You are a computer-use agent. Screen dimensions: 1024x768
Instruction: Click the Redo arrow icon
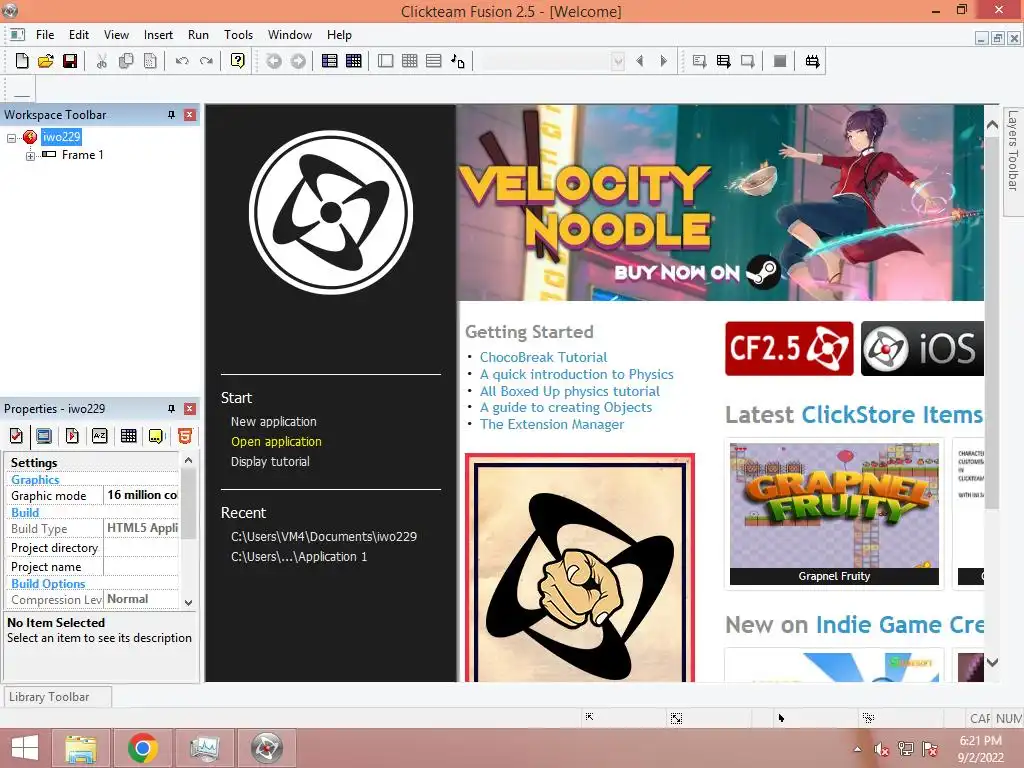(x=206, y=61)
